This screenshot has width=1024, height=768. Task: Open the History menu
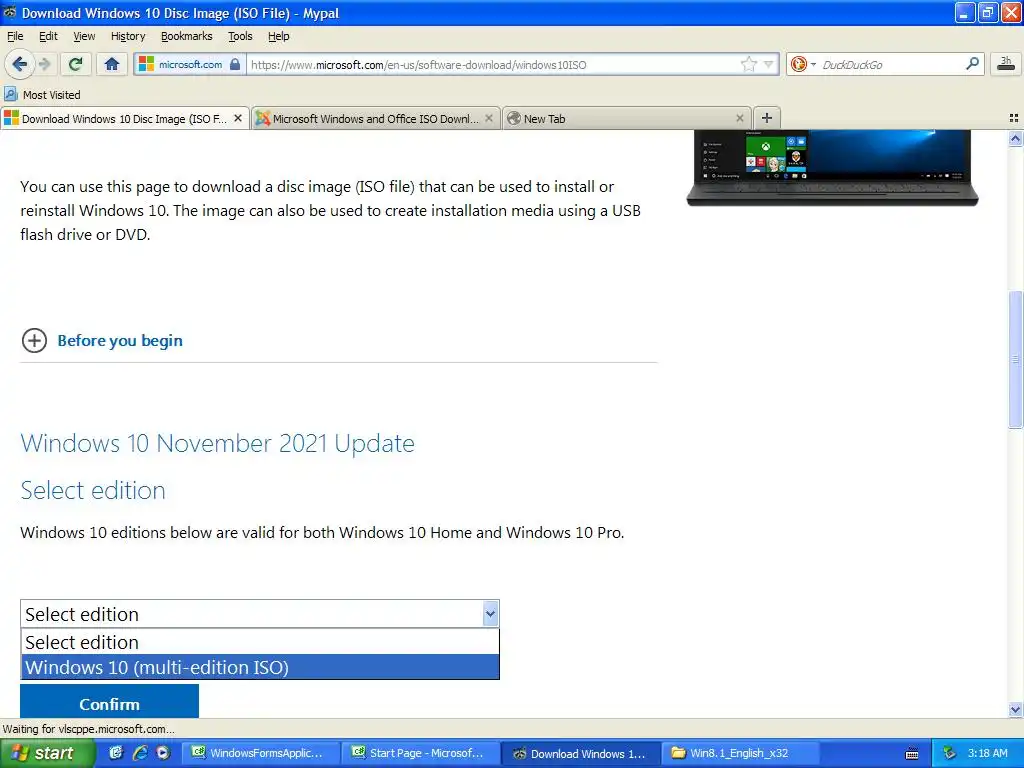coord(128,36)
